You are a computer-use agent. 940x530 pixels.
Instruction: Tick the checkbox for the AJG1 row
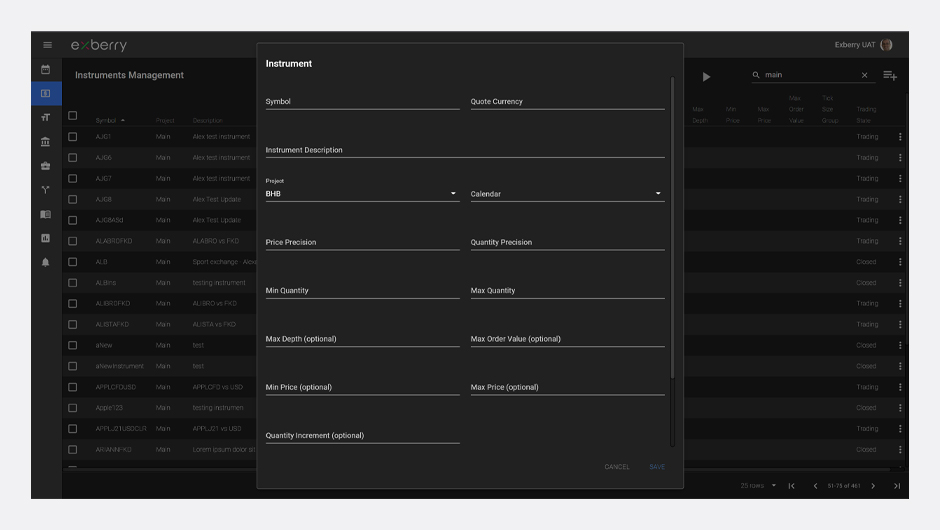72,137
